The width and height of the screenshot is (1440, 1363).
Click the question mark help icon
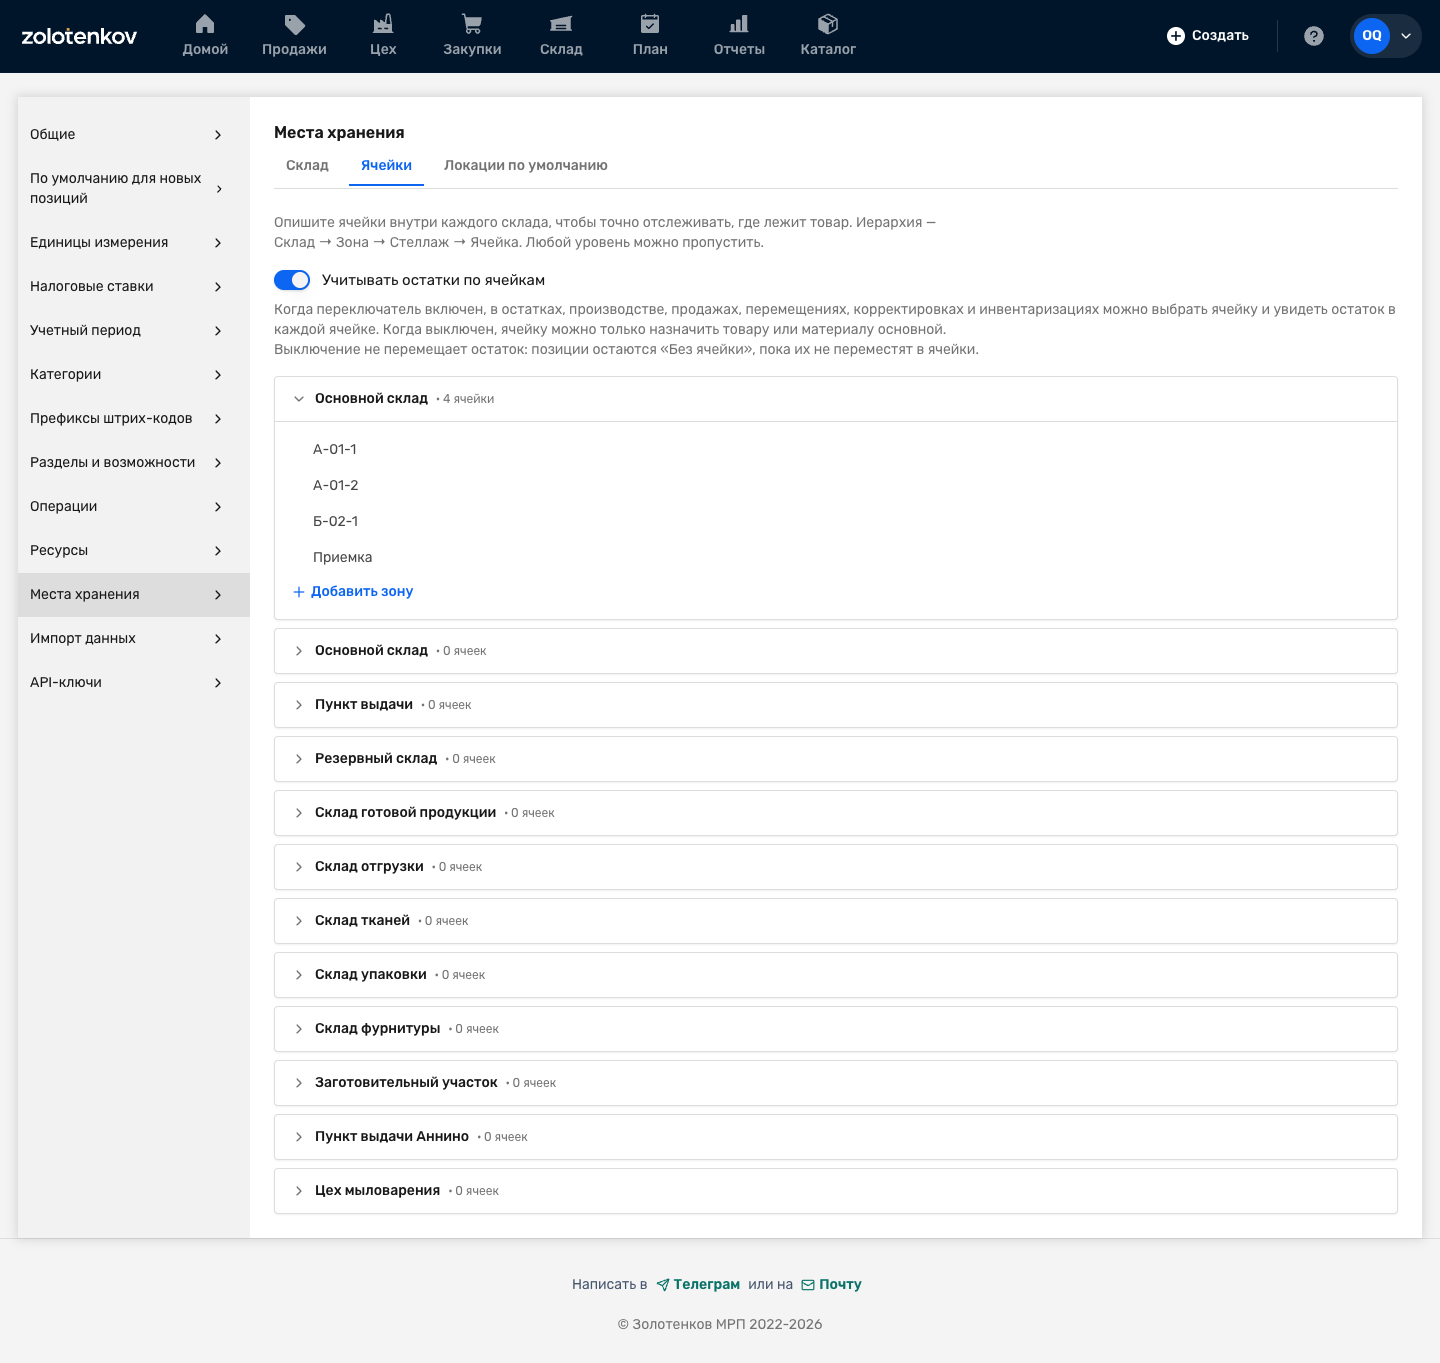pyautogui.click(x=1314, y=36)
